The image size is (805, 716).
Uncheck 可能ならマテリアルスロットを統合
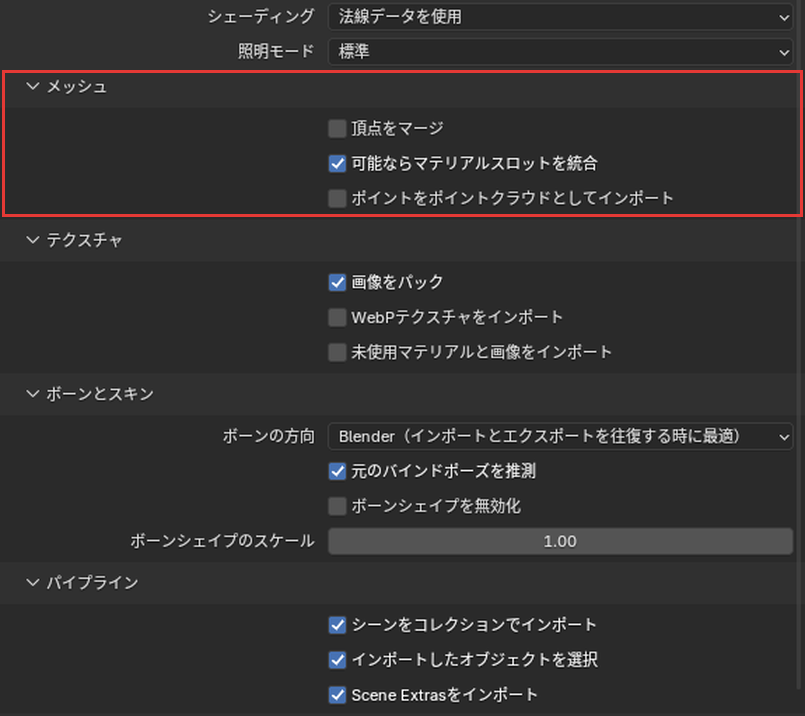click(337, 163)
